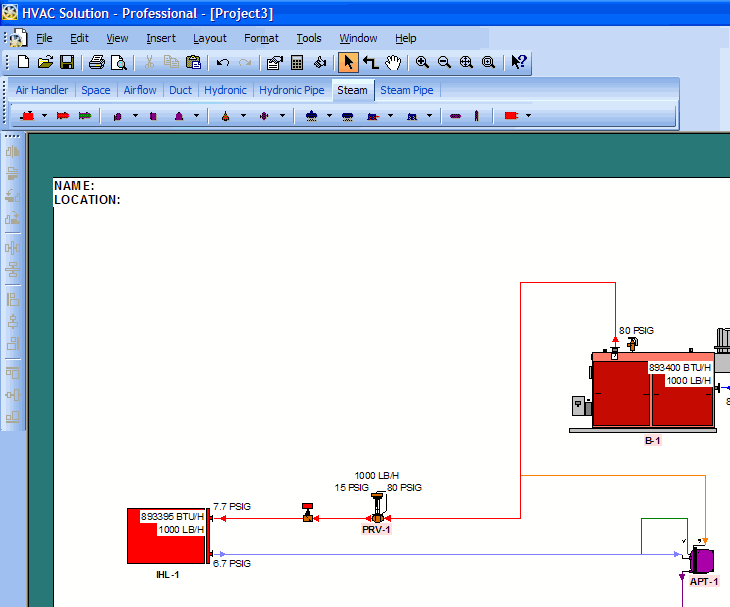Select the red shutoff valve left of PRV-1
The image size is (730, 607).
point(308,513)
